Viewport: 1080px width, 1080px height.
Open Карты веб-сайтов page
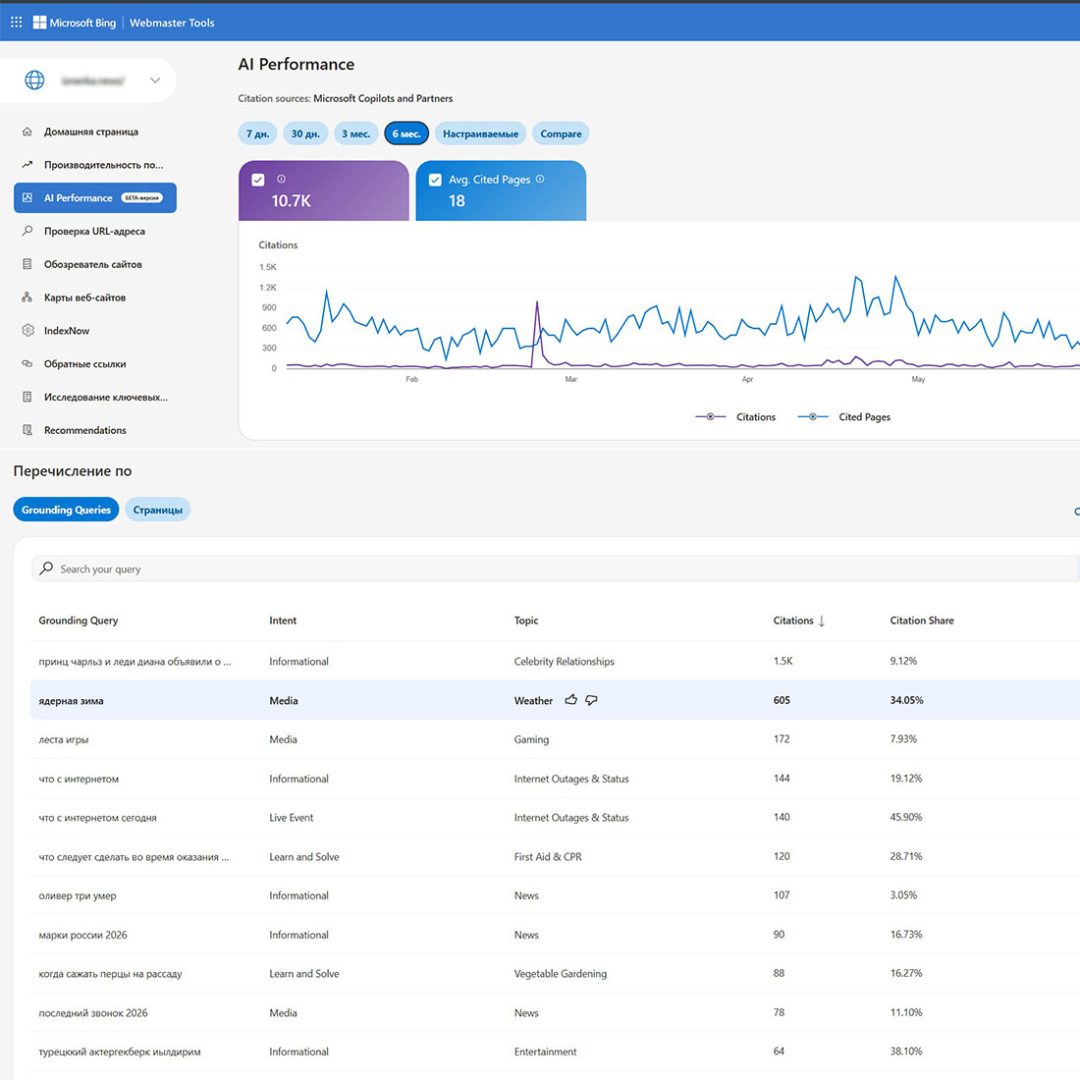(x=85, y=298)
